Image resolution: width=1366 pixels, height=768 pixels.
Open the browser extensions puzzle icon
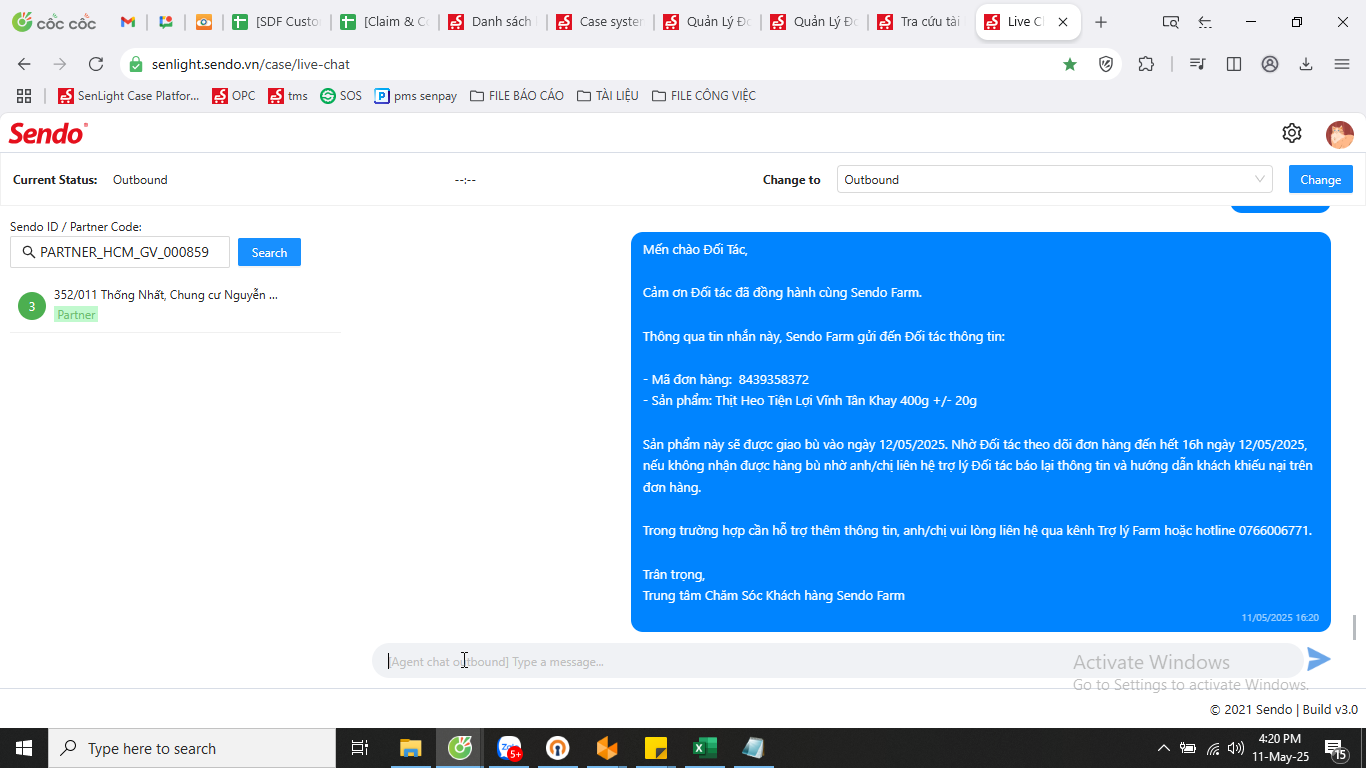point(1147,64)
